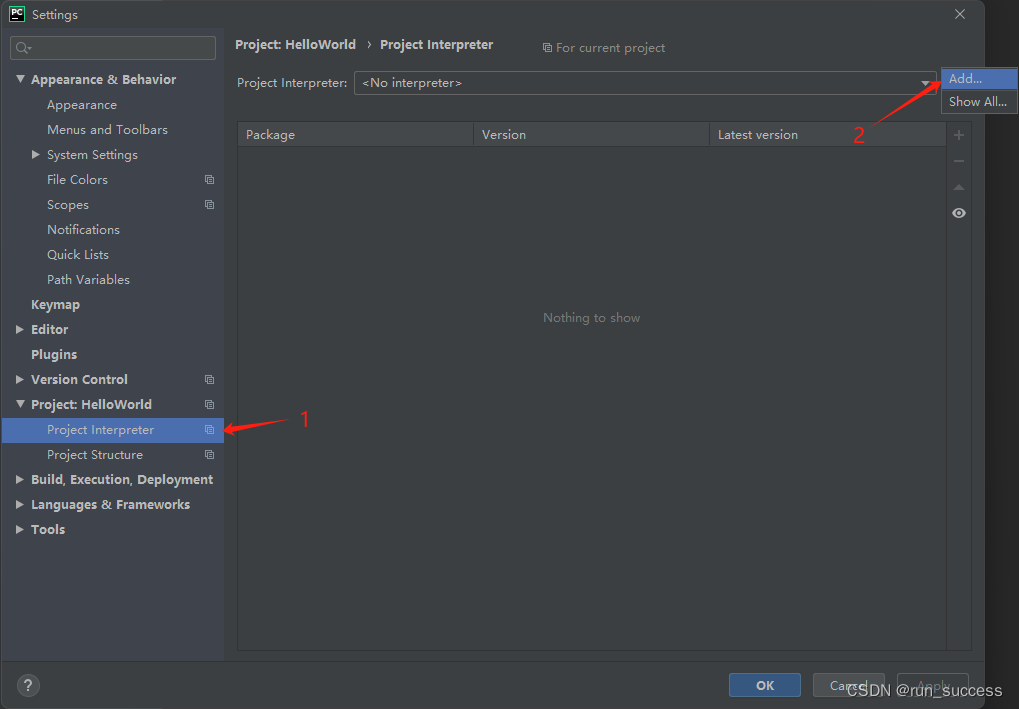Click the OK button
1019x709 pixels.
coord(765,685)
